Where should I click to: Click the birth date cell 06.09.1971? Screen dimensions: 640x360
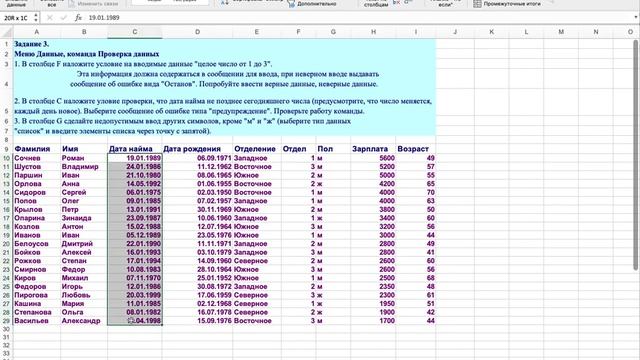pos(198,158)
